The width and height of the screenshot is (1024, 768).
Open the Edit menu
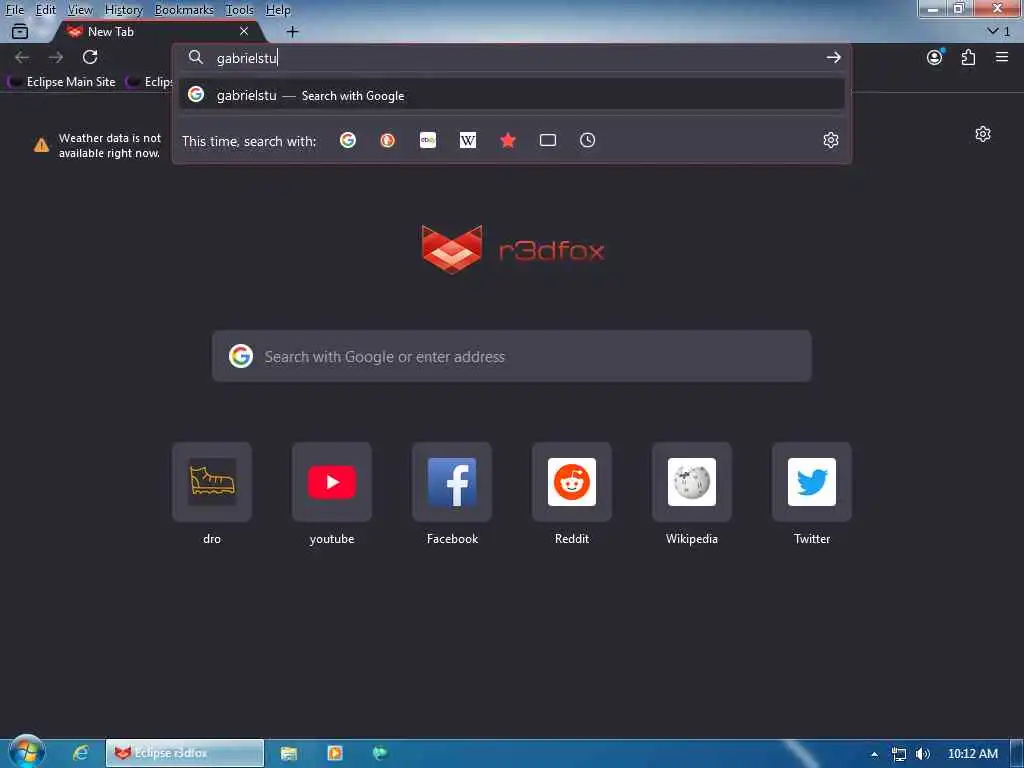[x=45, y=10]
